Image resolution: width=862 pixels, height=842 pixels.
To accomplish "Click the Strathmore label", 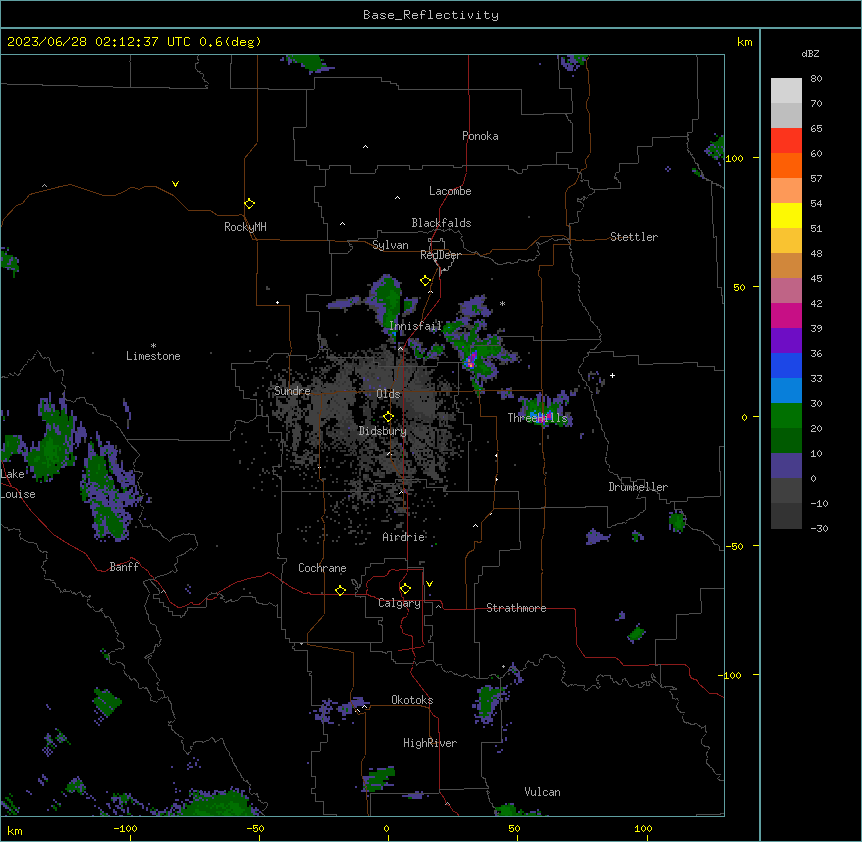I will (516, 608).
